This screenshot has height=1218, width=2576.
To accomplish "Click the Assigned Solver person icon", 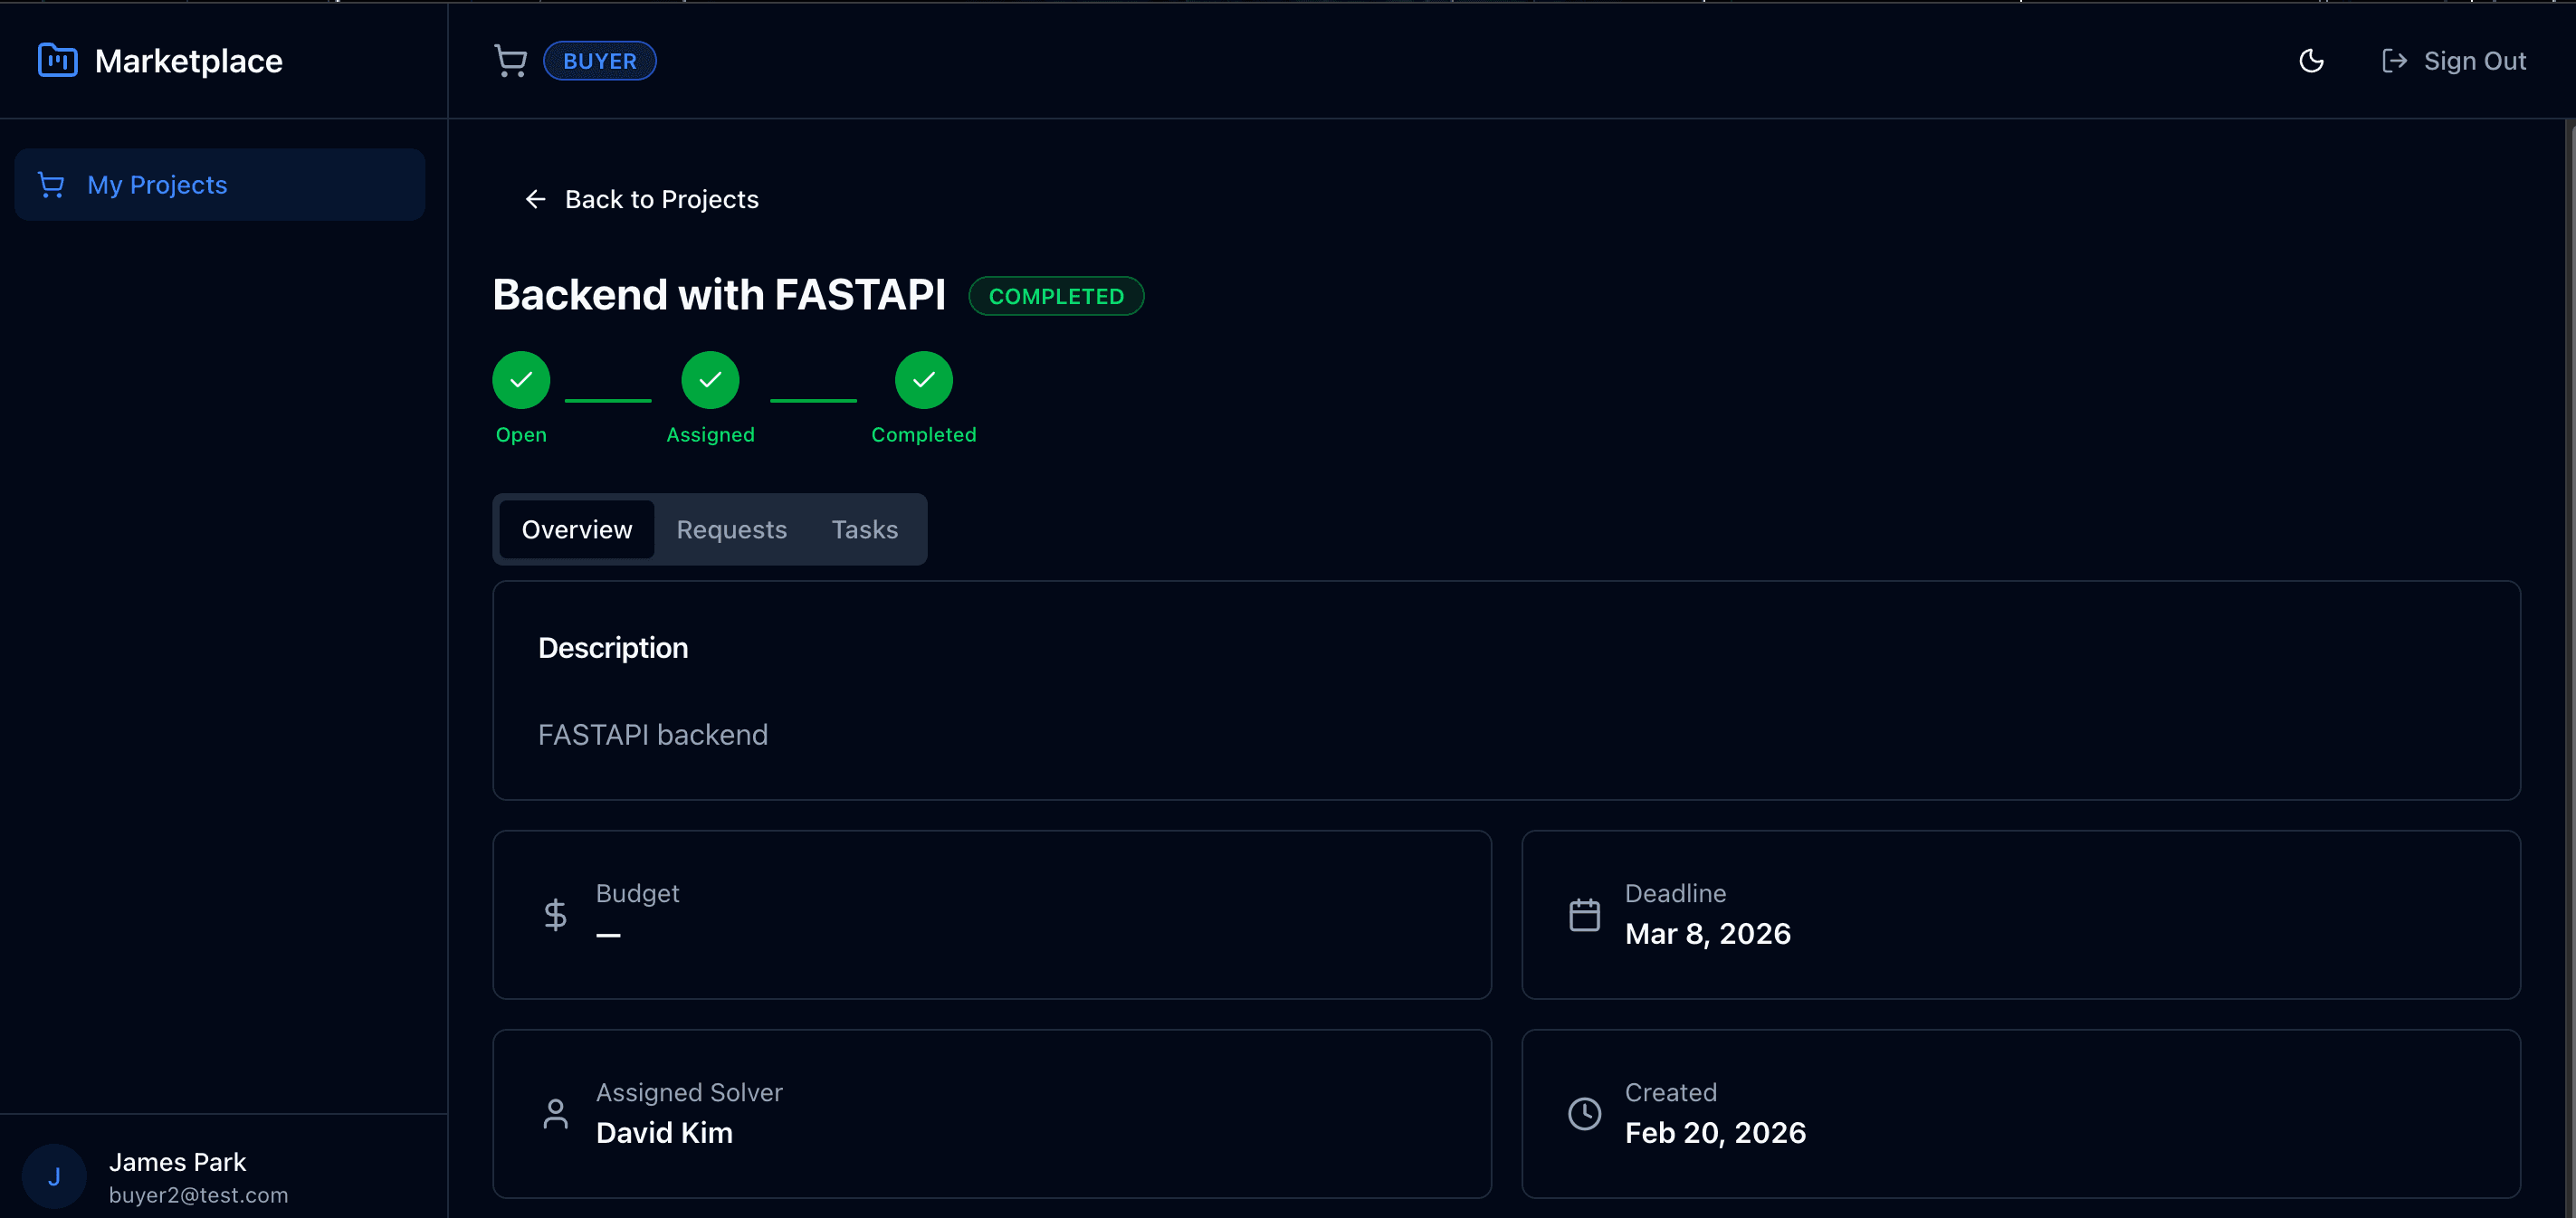I will 555,1113.
